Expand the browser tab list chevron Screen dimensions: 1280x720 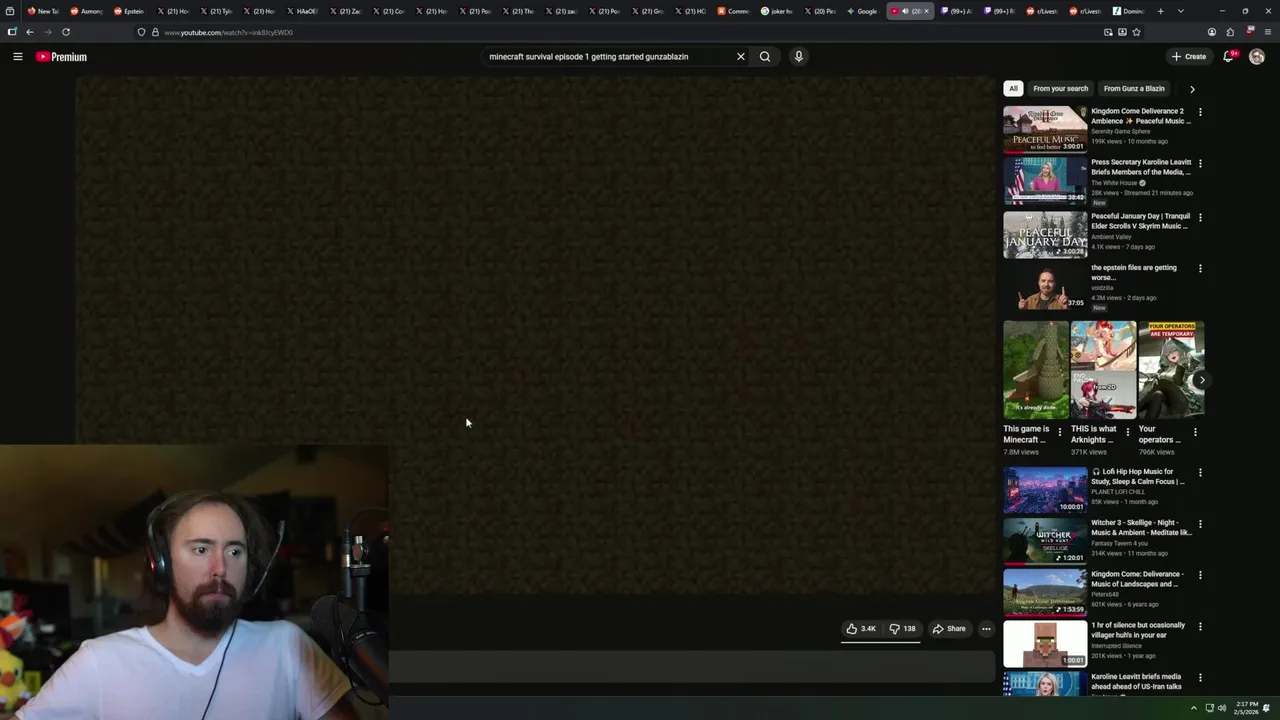pos(1181,11)
